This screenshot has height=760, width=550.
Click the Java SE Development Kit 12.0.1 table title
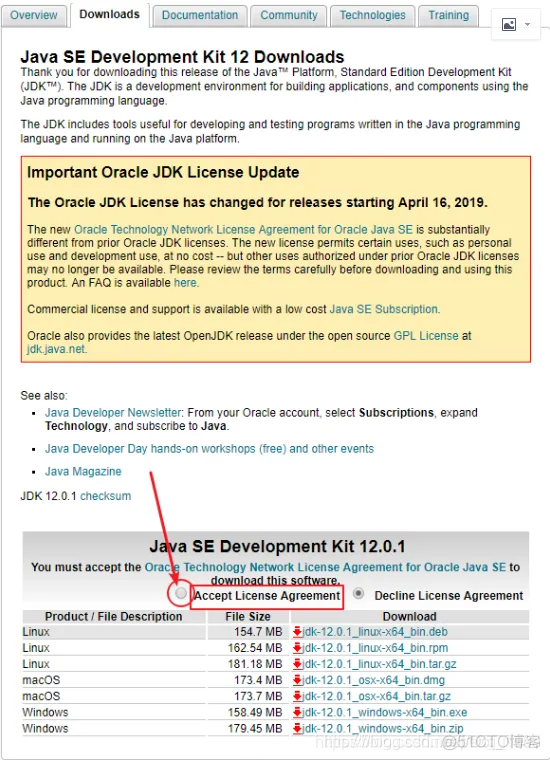tap(277, 547)
